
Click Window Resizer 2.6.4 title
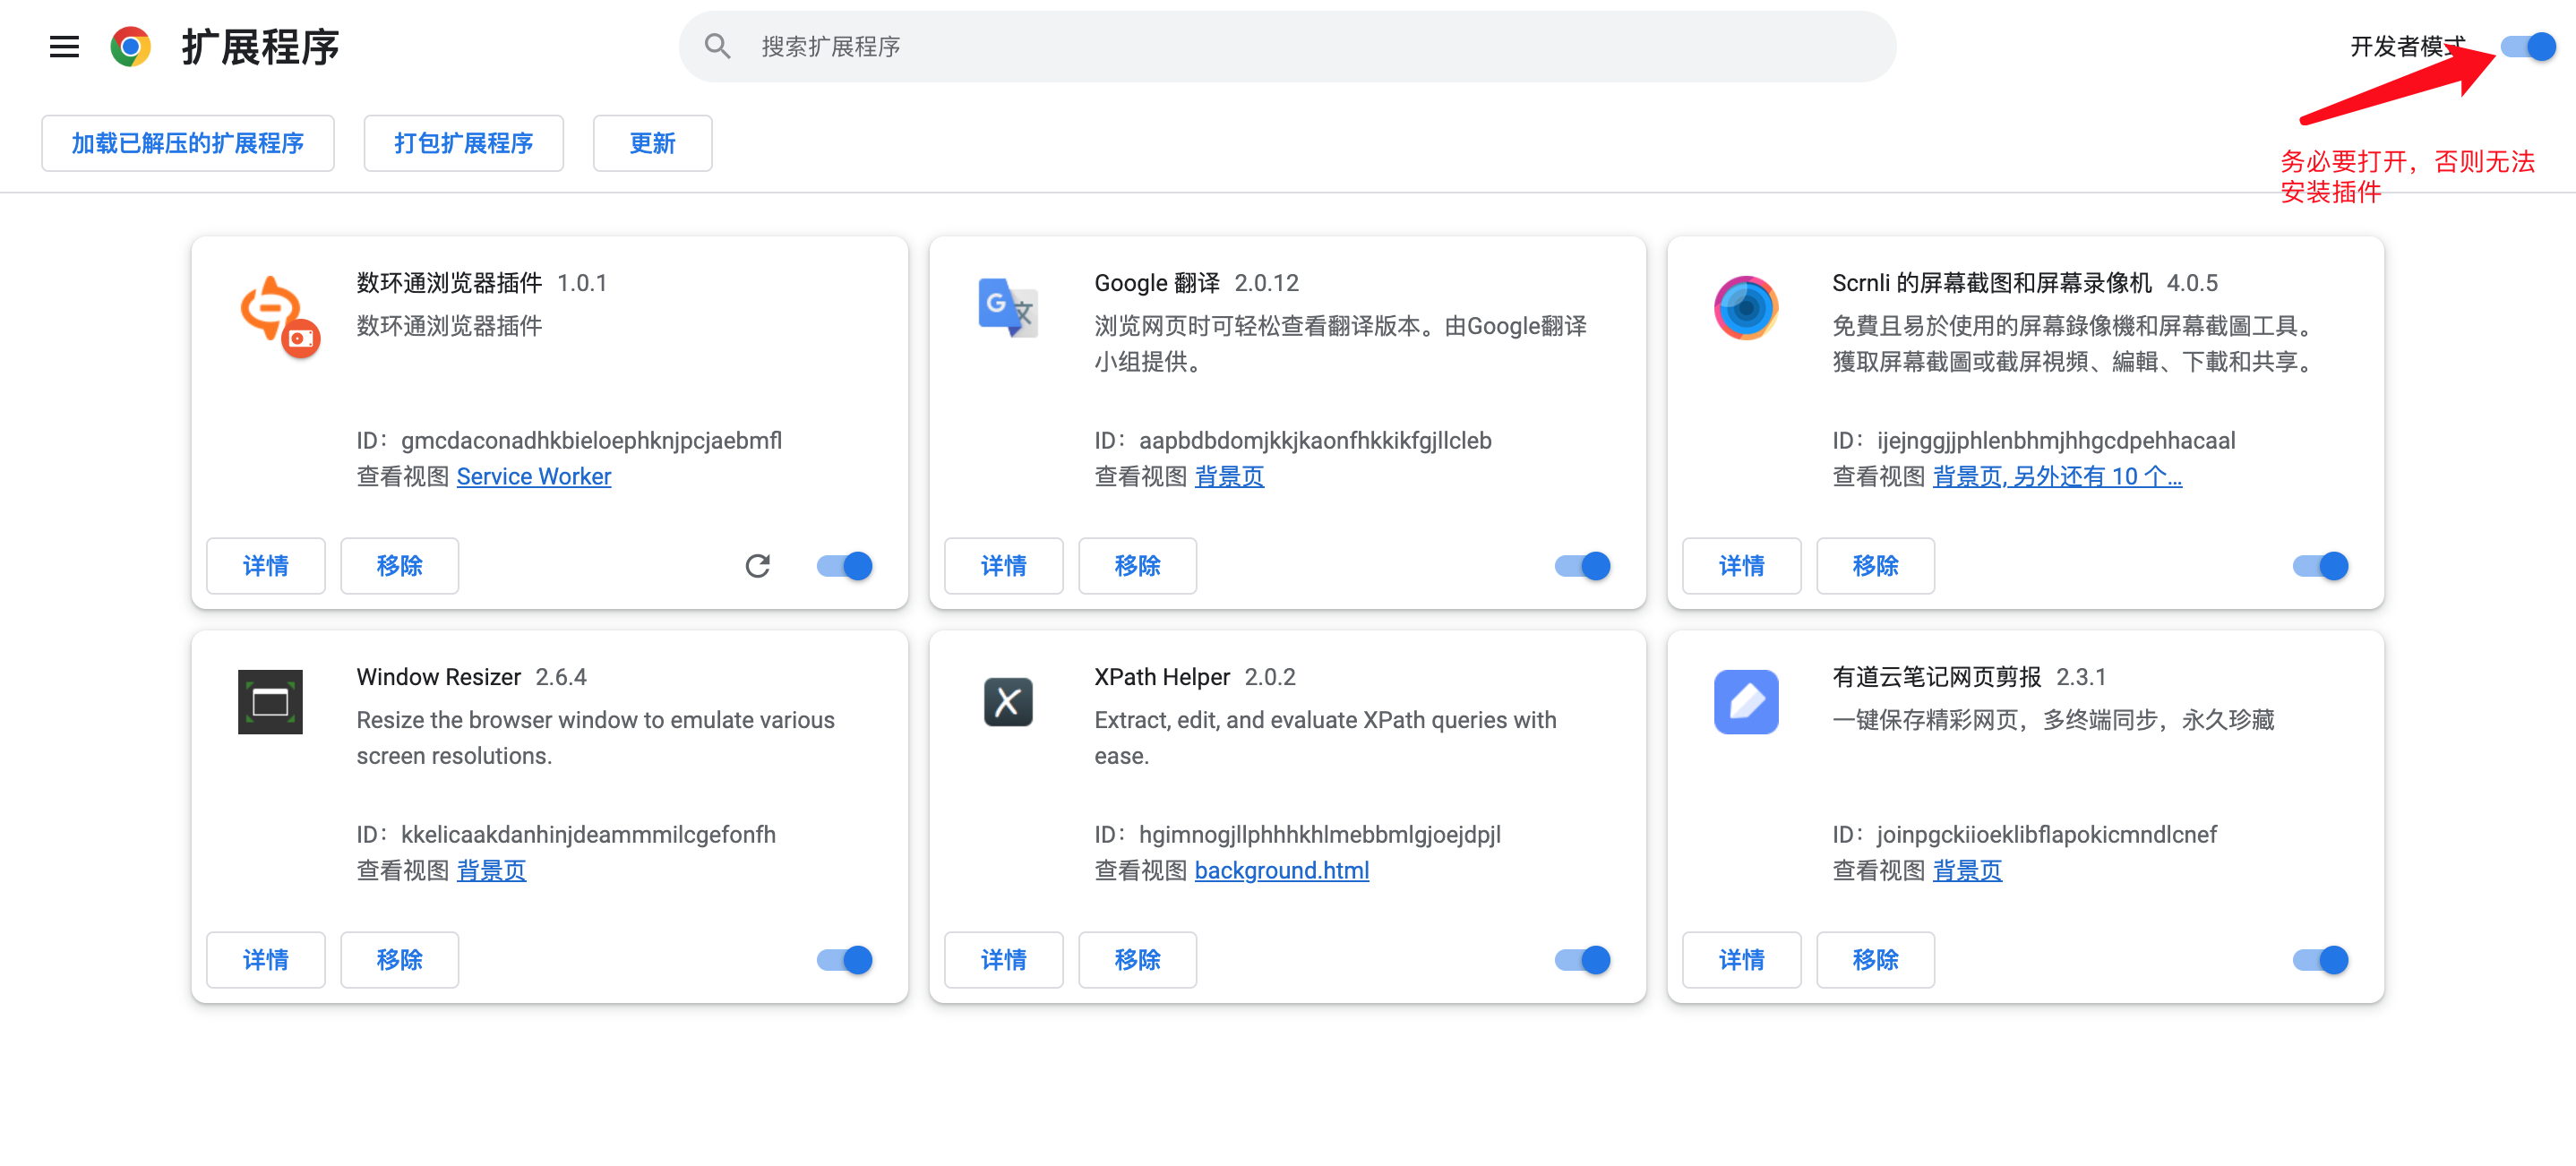[472, 677]
